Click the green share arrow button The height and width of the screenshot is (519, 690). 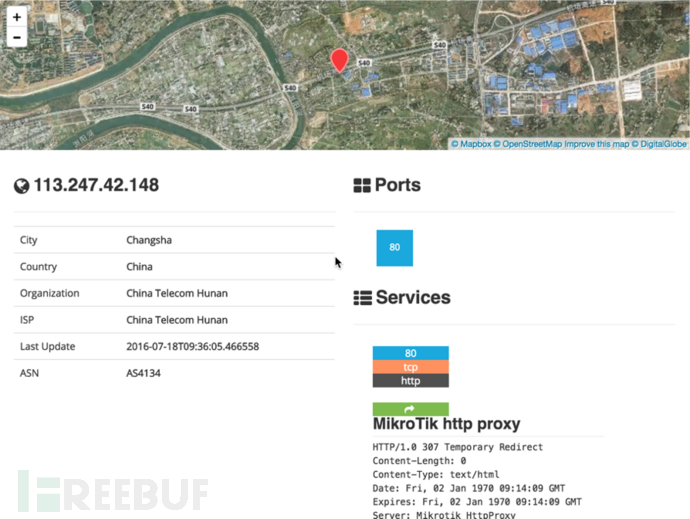[410, 409]
